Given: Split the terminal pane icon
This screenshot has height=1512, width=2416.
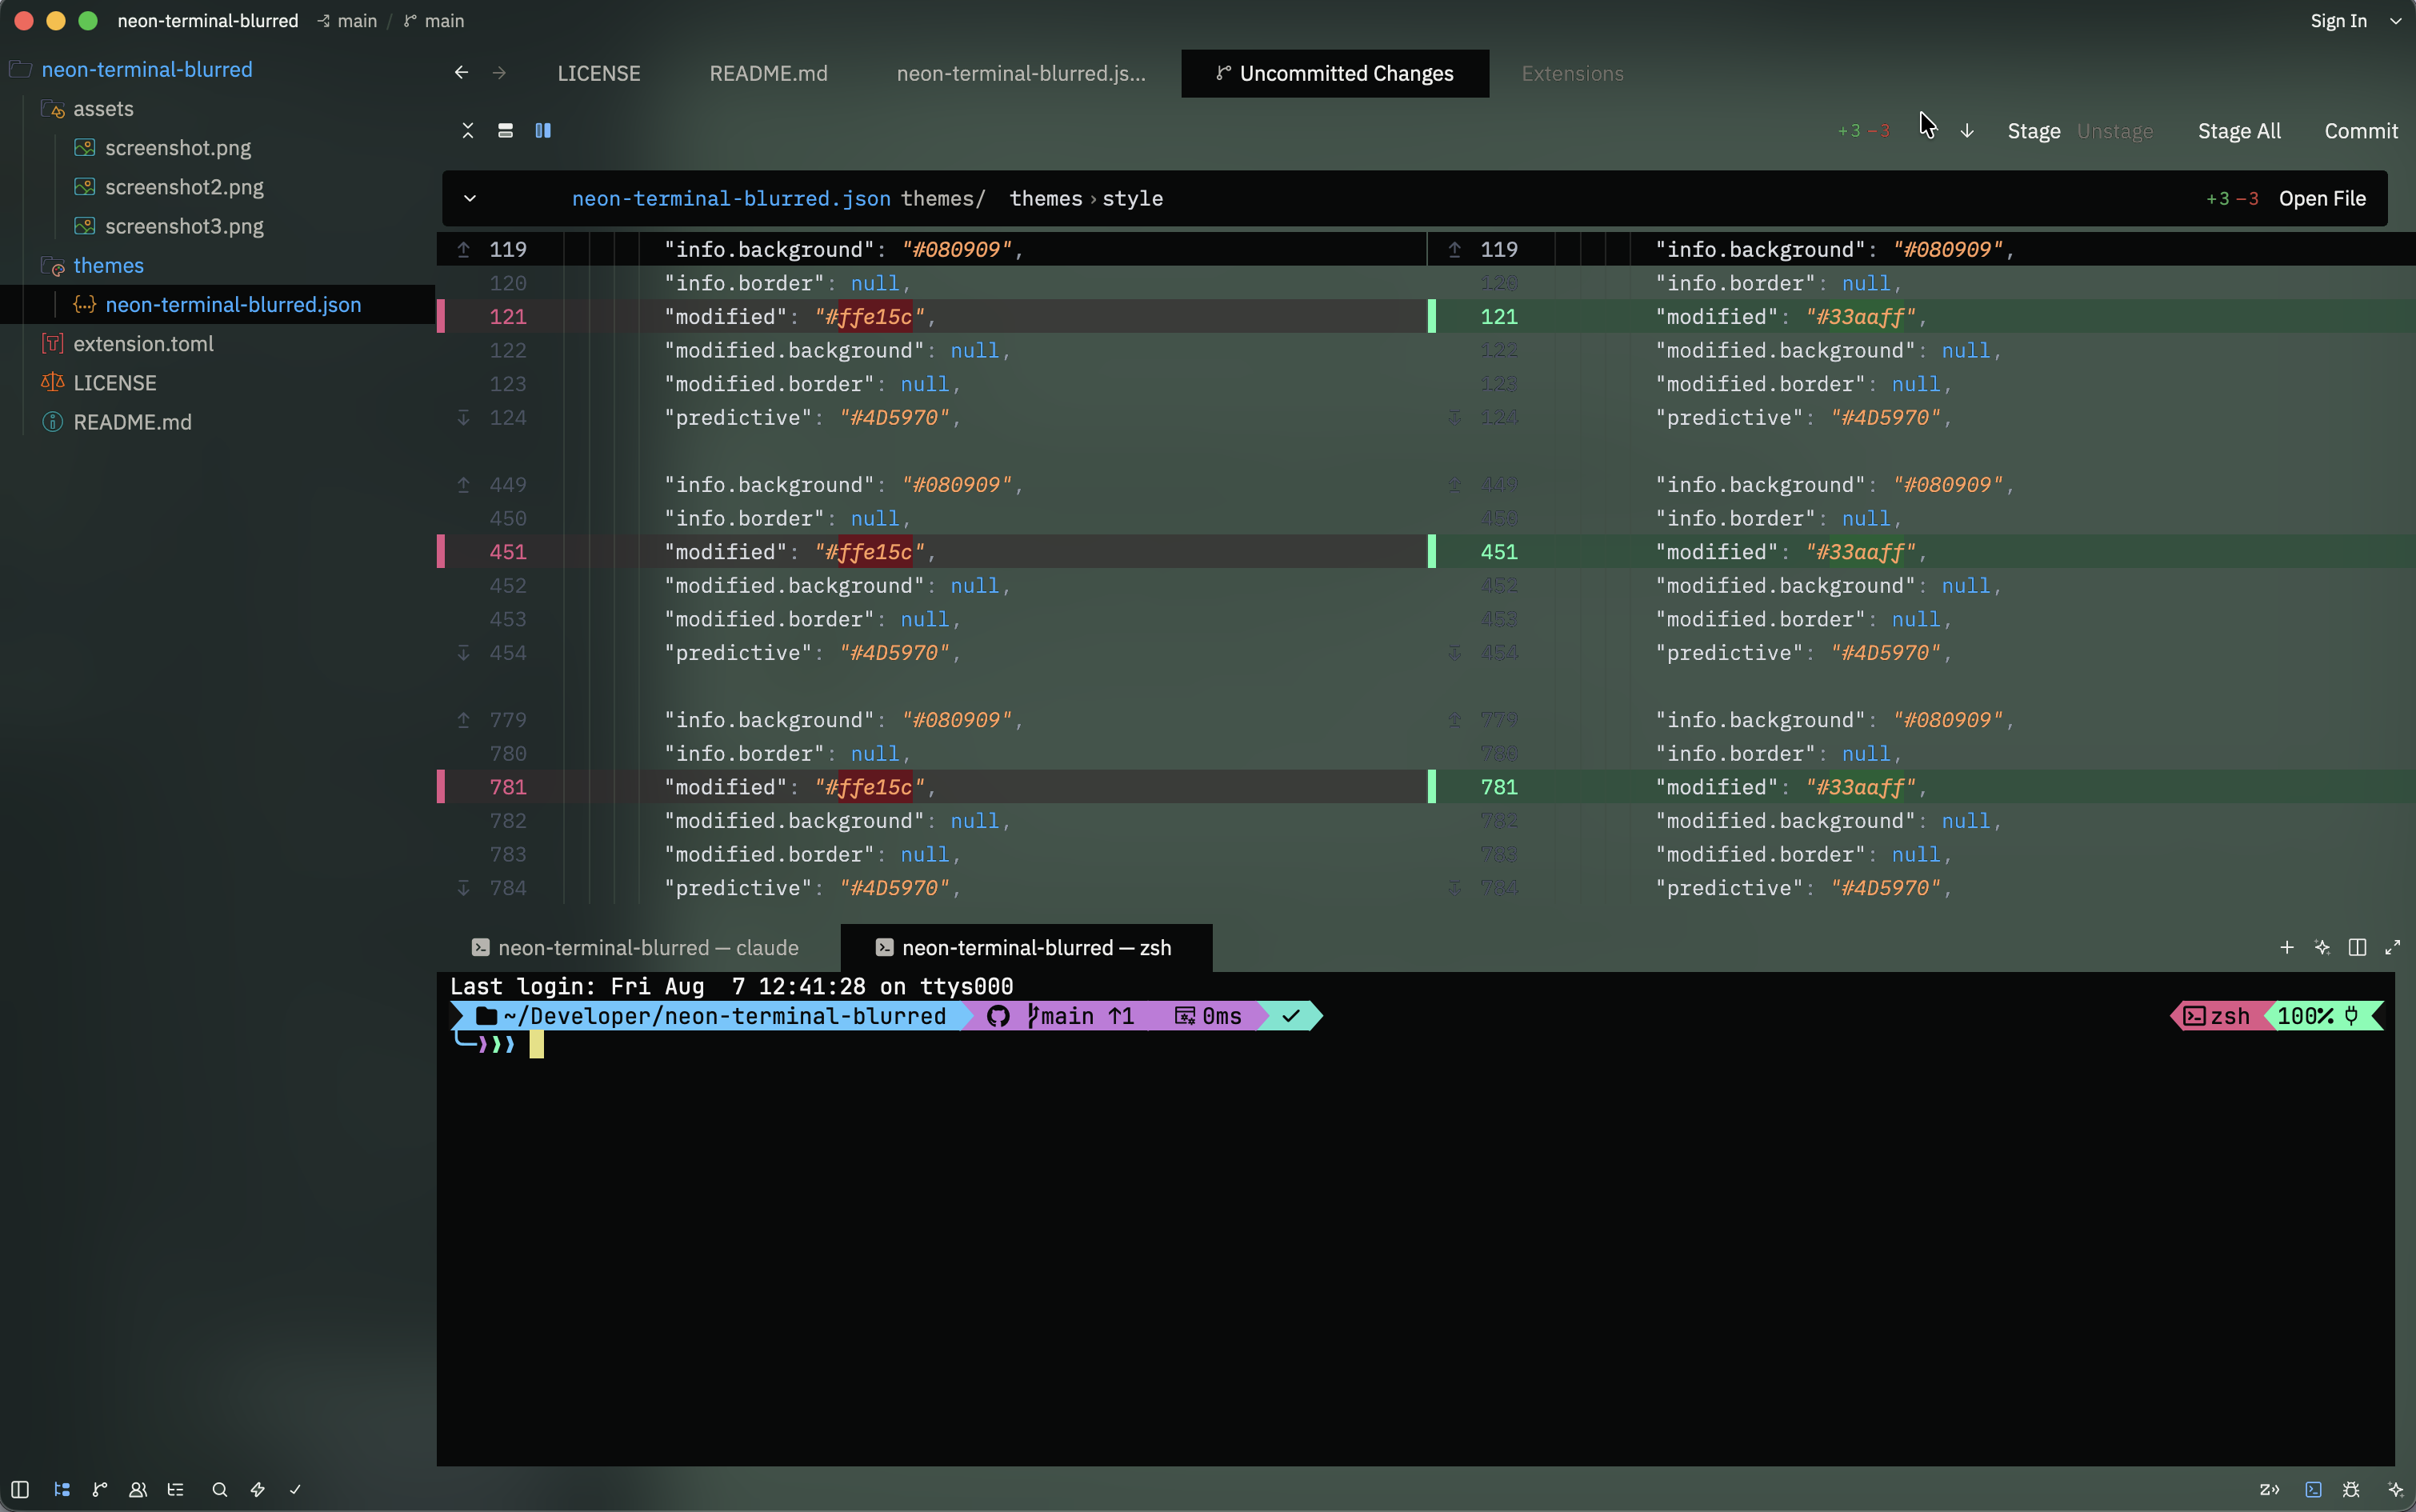Looking at the screenshot, I should click(x=2357, y=947).
